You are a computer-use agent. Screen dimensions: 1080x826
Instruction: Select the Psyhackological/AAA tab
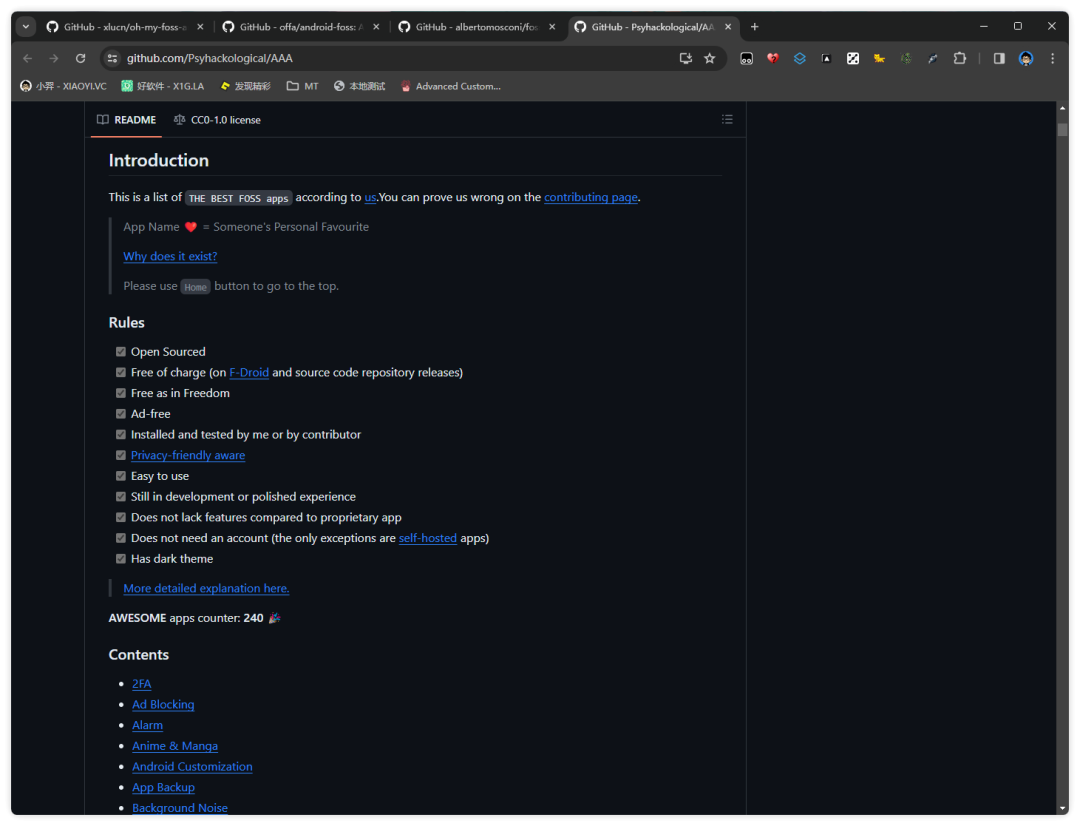(x=654, y=27)
